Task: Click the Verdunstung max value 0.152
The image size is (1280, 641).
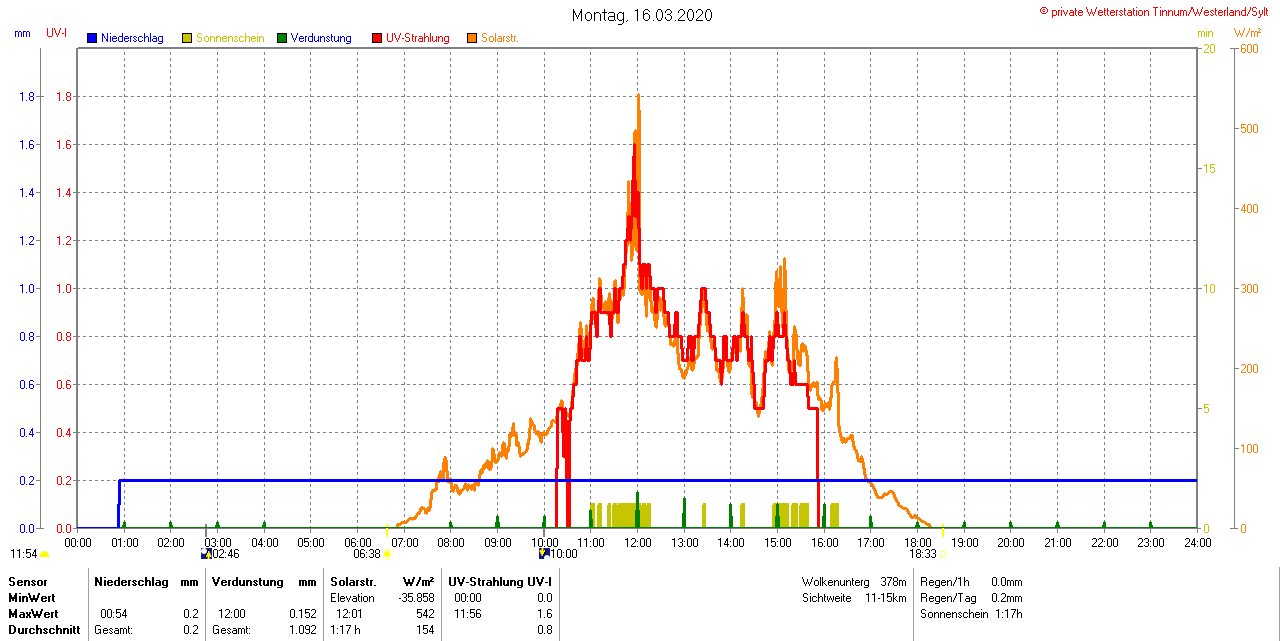Action: (x=301, y=614)
